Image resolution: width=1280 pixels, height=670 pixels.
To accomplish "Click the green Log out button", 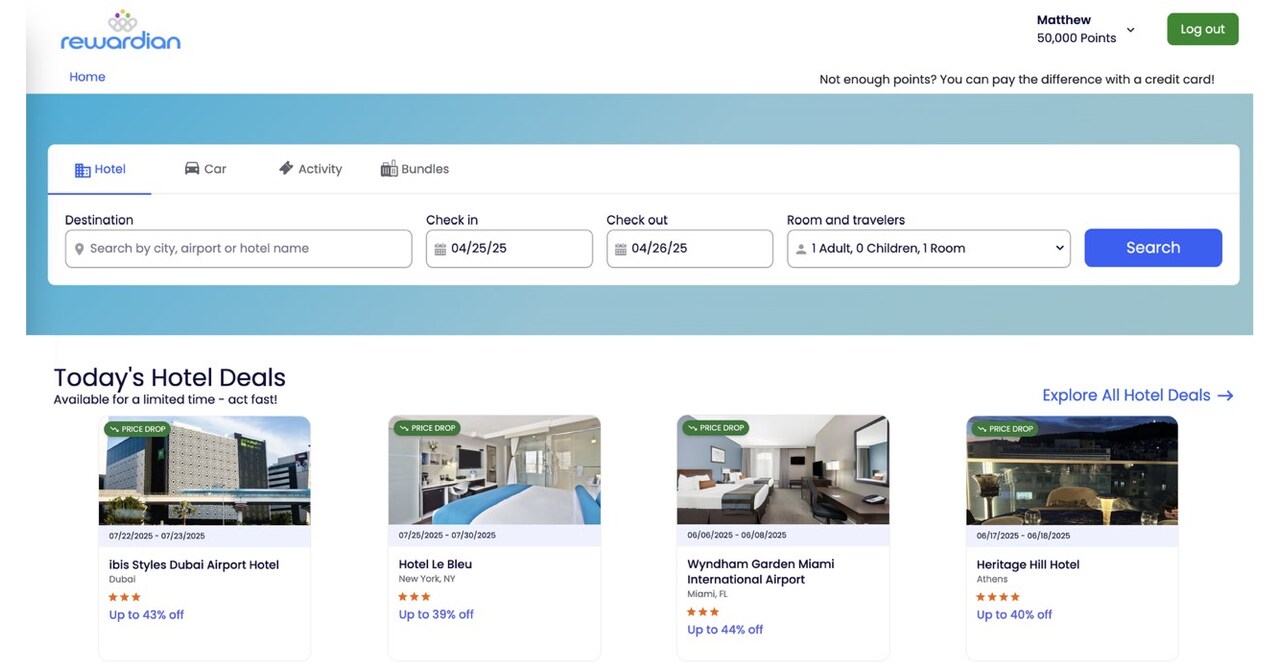I will pos(1202,29).
